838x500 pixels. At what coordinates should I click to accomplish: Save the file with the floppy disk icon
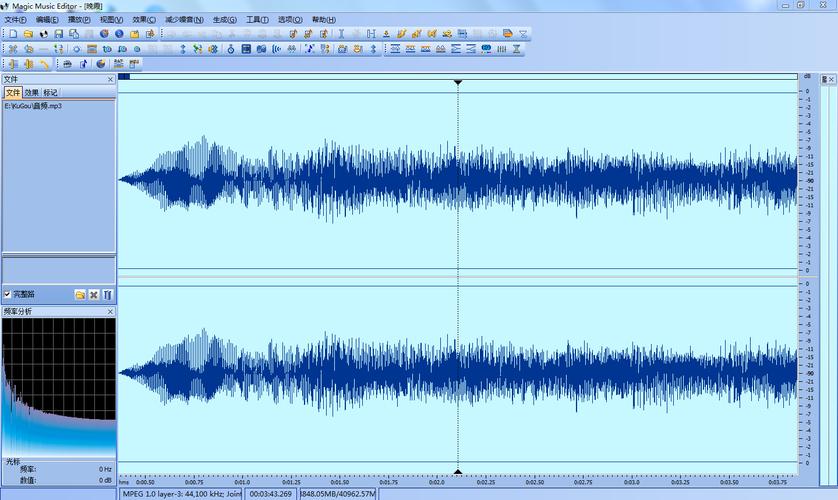click(59, 34)
